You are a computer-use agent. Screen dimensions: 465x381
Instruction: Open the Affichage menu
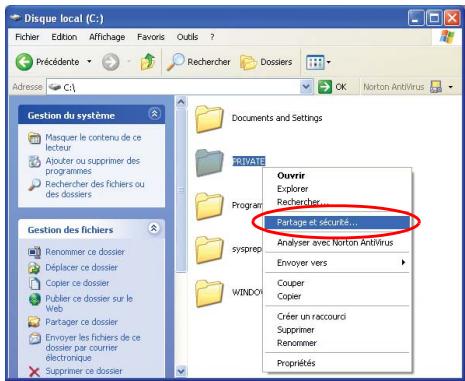pyautogui.click(x=107, y=37)
